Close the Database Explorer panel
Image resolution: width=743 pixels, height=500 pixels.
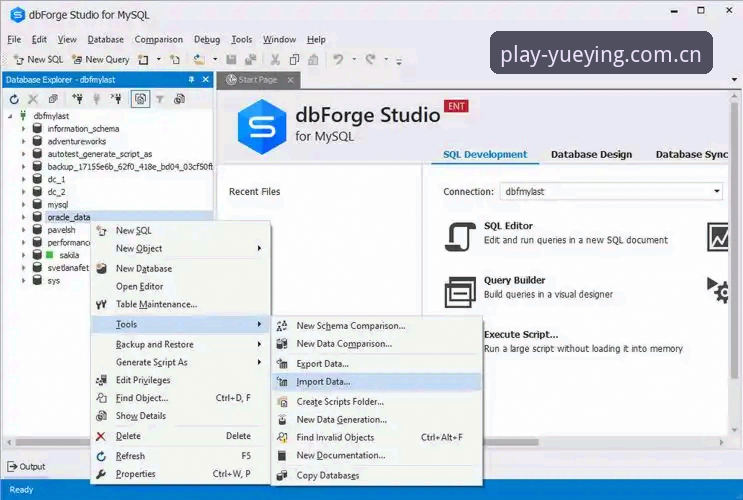(x=206, y=80)
